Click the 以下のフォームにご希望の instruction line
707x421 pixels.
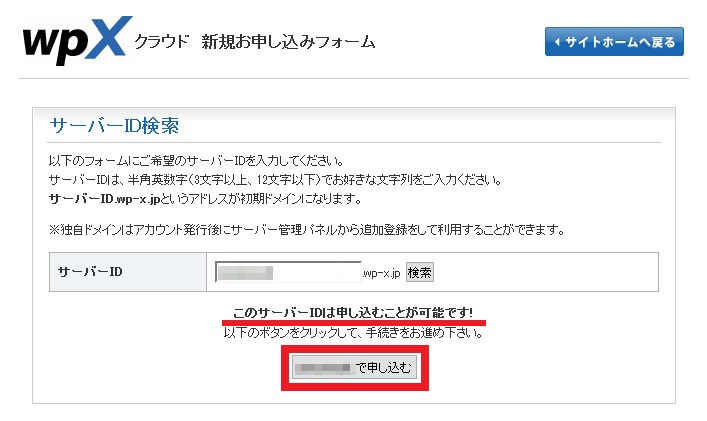[x=197, y=160]
